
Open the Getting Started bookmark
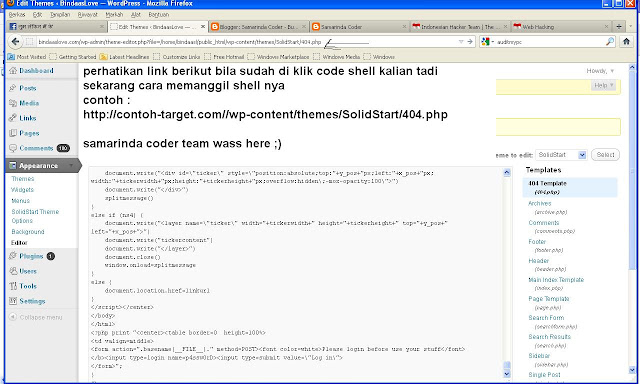click(73, 57)
